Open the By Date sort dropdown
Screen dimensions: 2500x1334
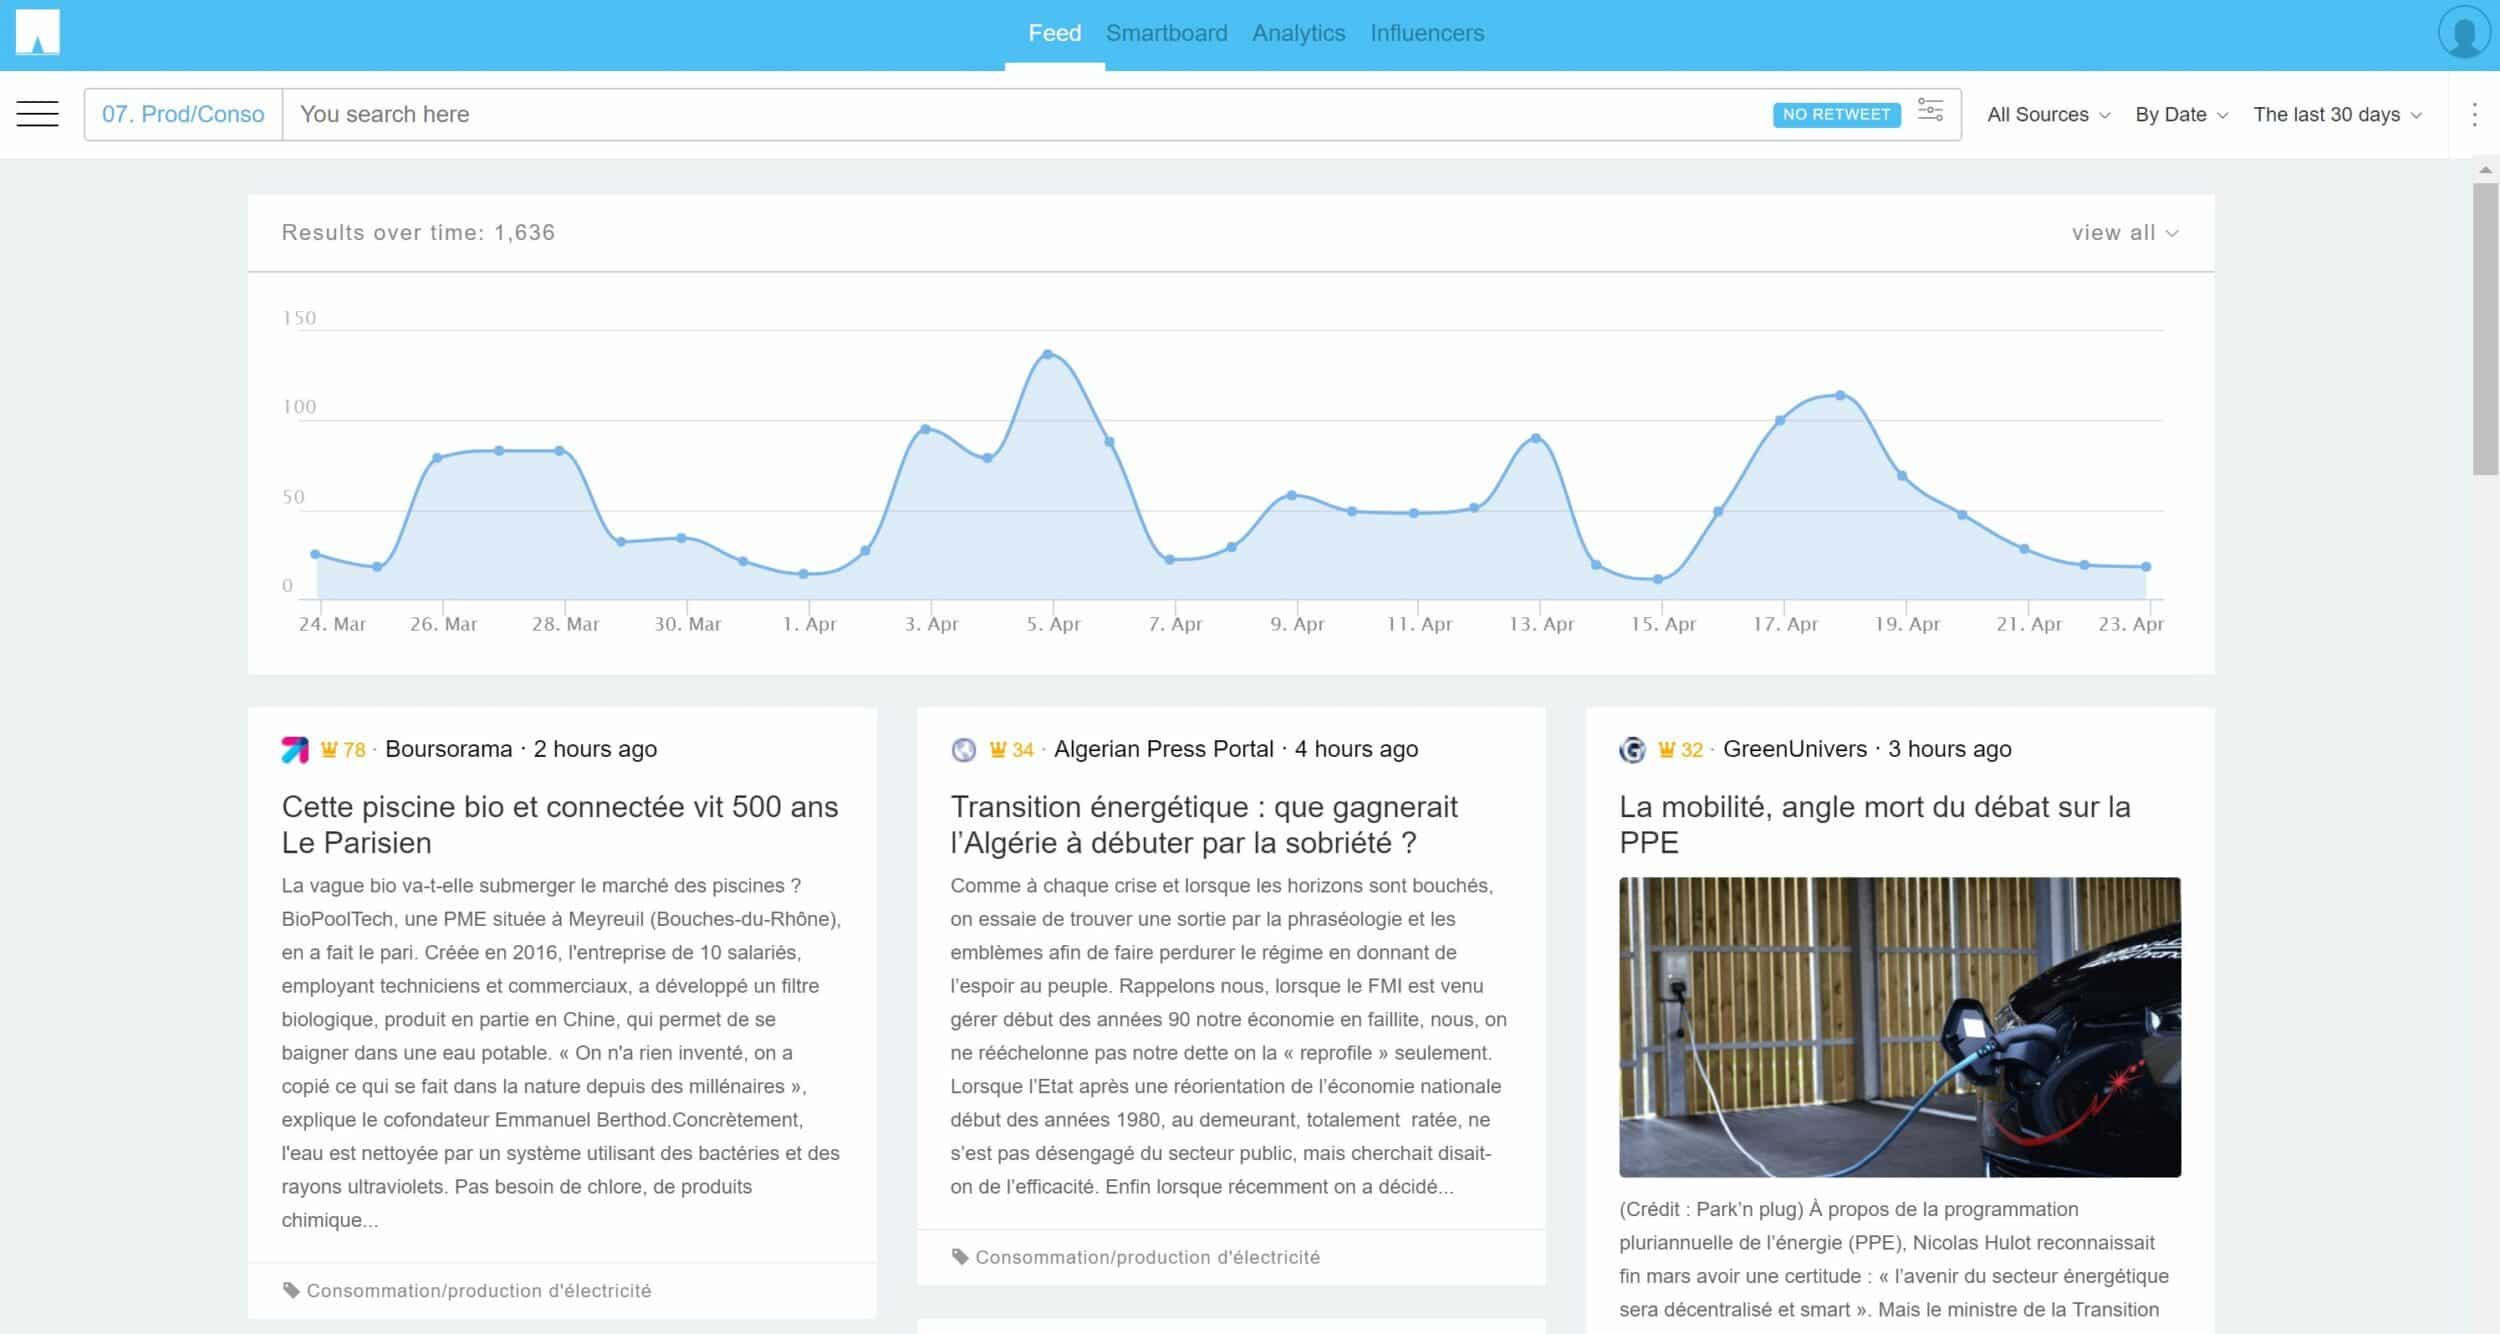[2181, 115]
